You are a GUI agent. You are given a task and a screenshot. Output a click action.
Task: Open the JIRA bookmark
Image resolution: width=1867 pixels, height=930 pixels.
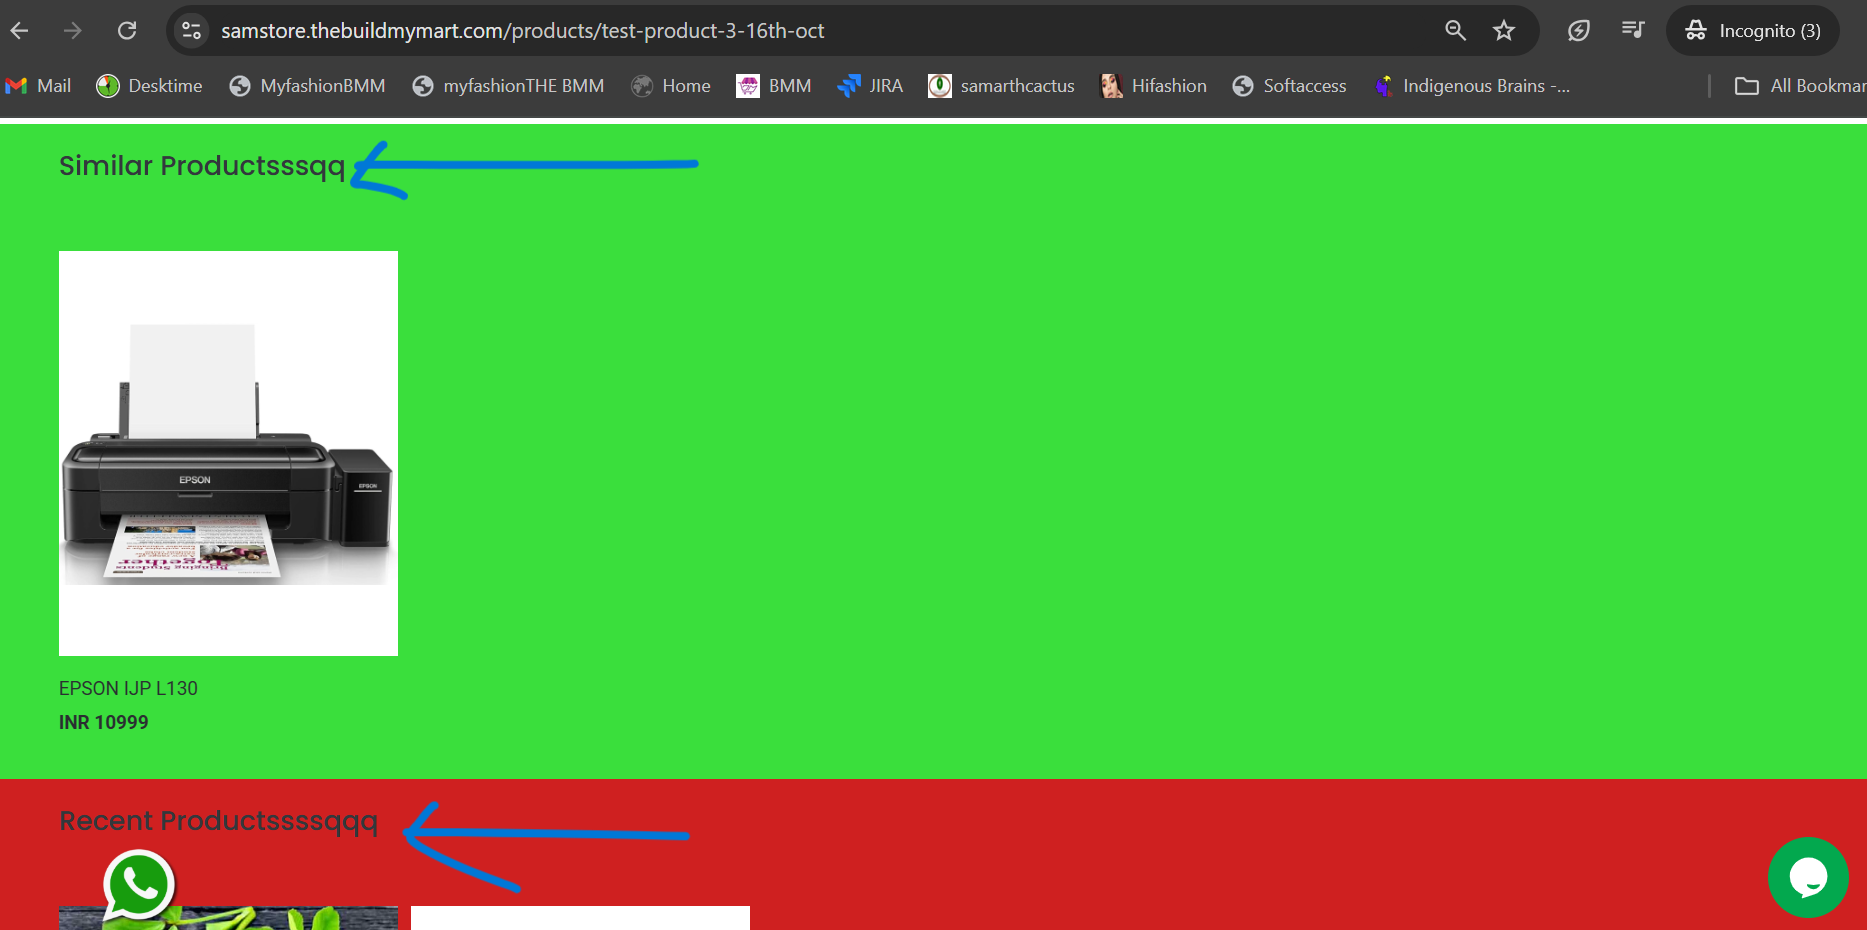tap(870, 86)
